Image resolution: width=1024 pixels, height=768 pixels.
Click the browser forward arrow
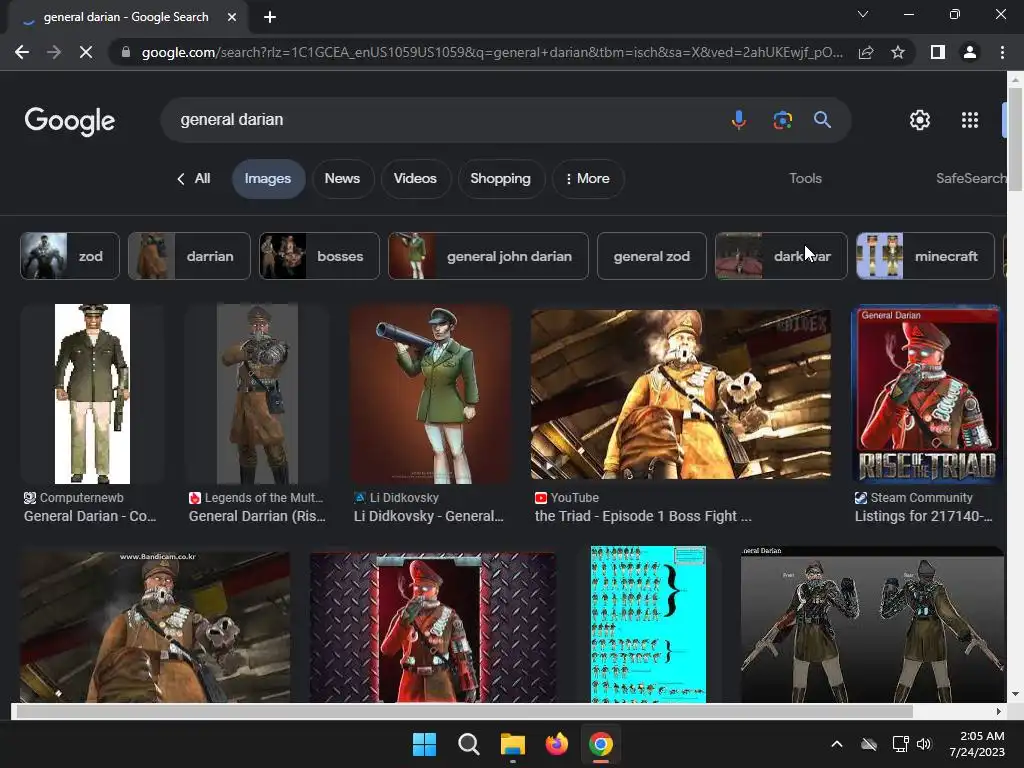click(x=54, y=52)
